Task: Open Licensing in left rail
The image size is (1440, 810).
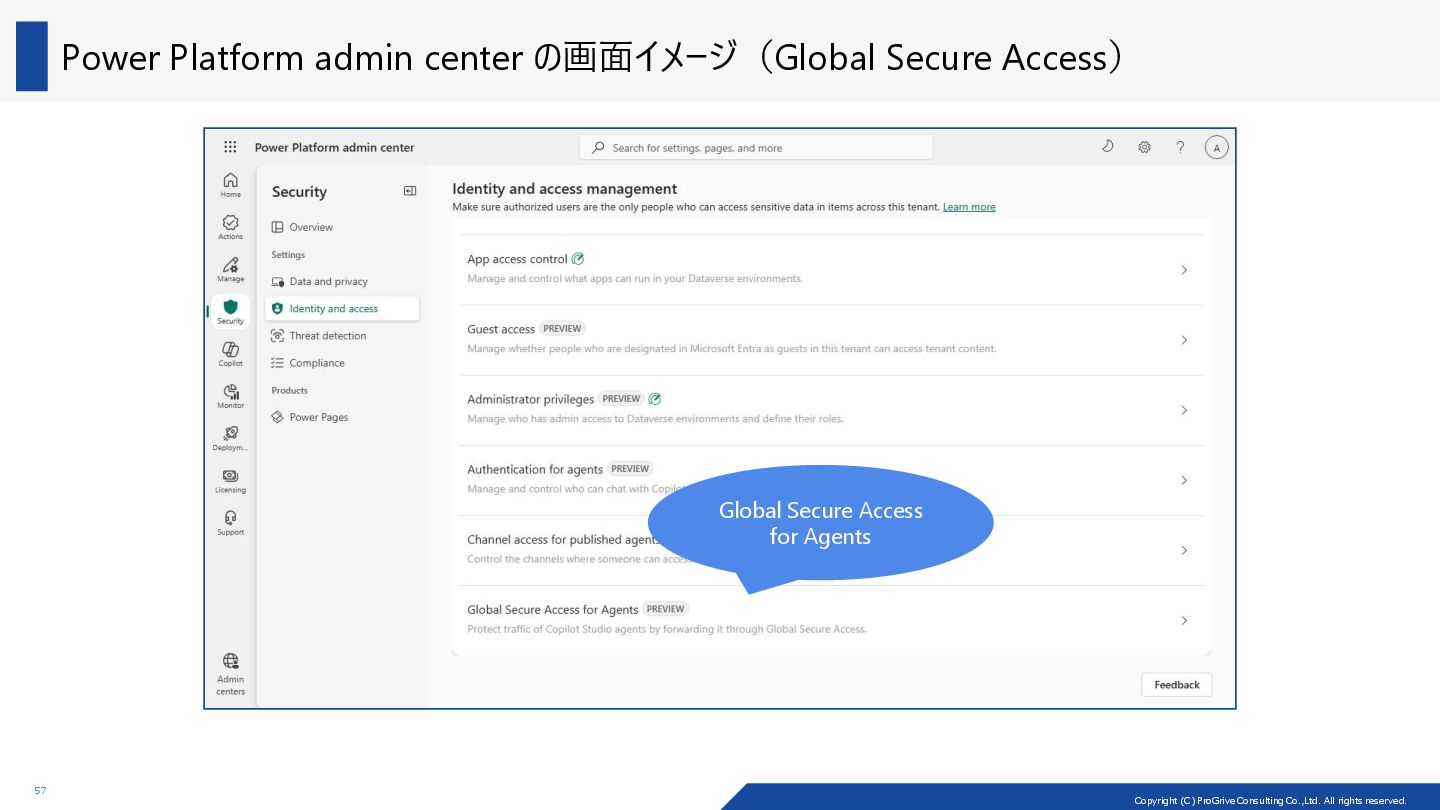Action: [x=230, y=480]
